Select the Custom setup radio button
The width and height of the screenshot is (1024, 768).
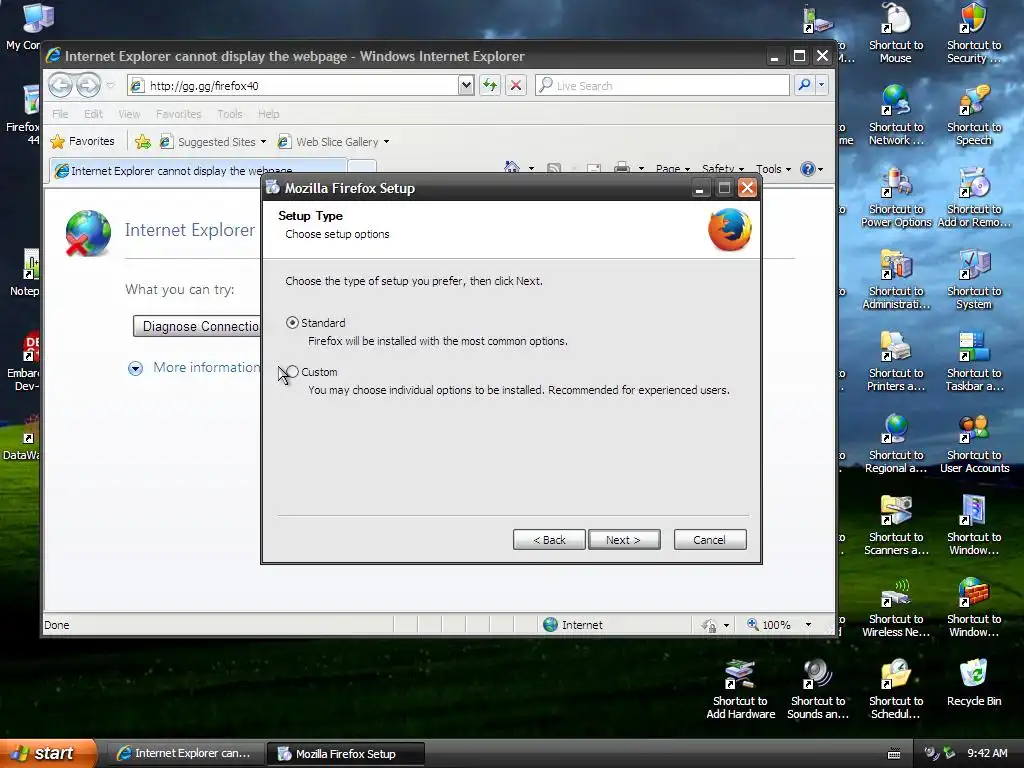click(292, 372)
